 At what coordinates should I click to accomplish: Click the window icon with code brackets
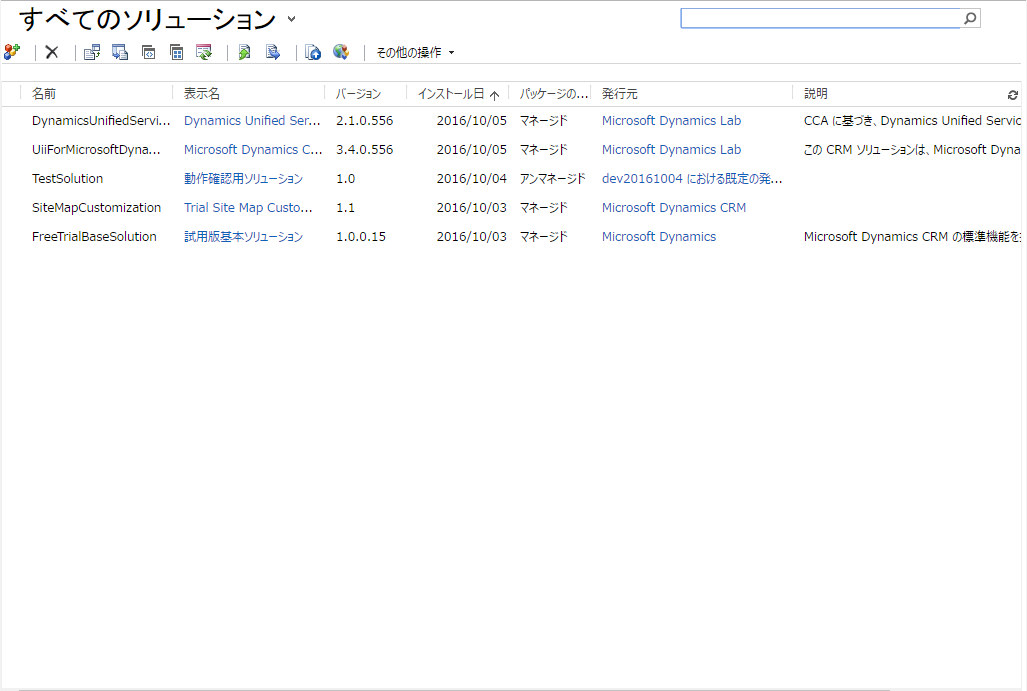click(149, 52)
